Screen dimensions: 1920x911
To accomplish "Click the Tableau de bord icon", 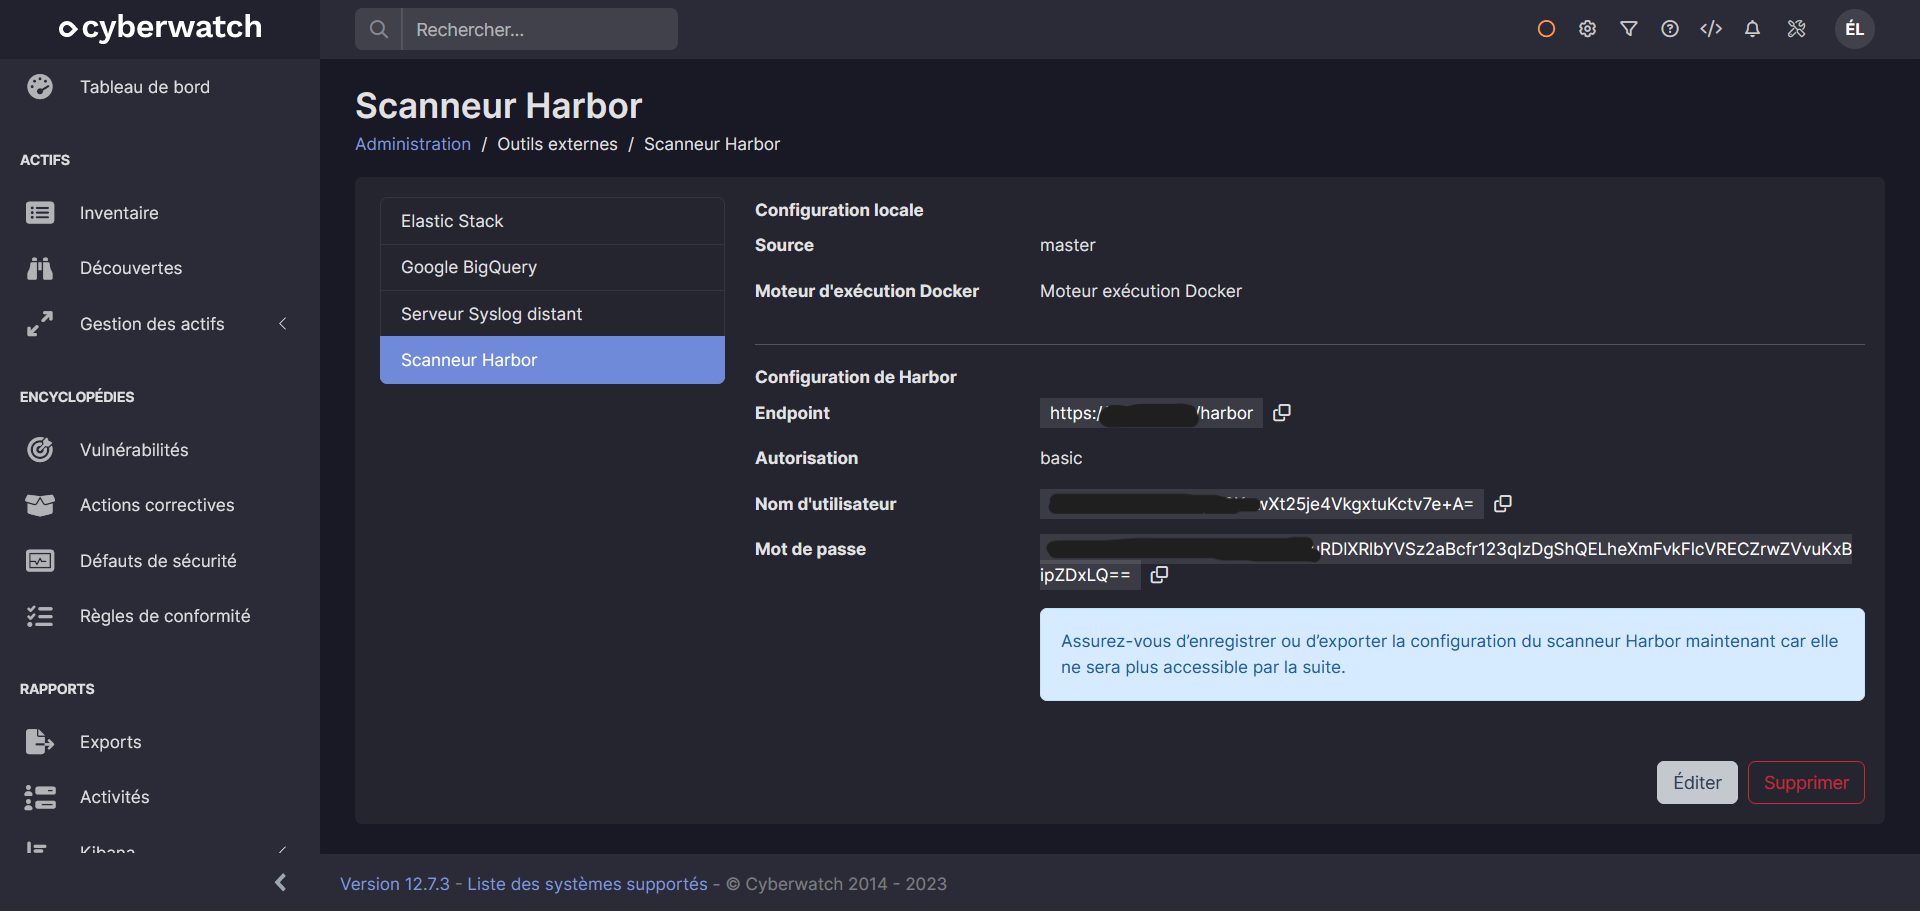I will [x=40, y=87].
